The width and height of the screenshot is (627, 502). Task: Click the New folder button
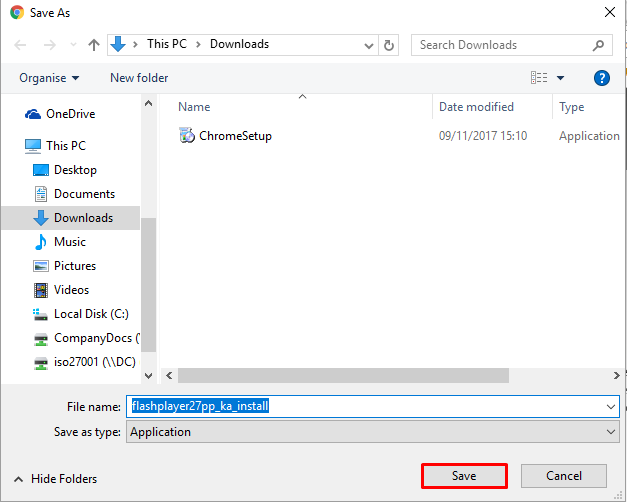[x=139, y=78]
